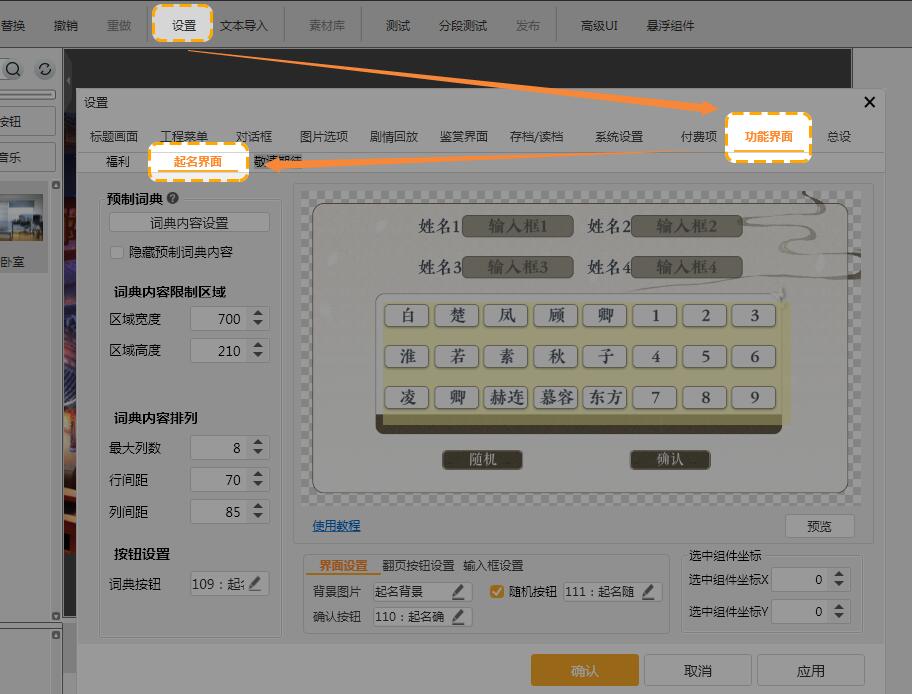This screenshot has height=694, width=912.
Task: Enable 隐藏预制词典内容 checkbox
Action: (118, 253)
